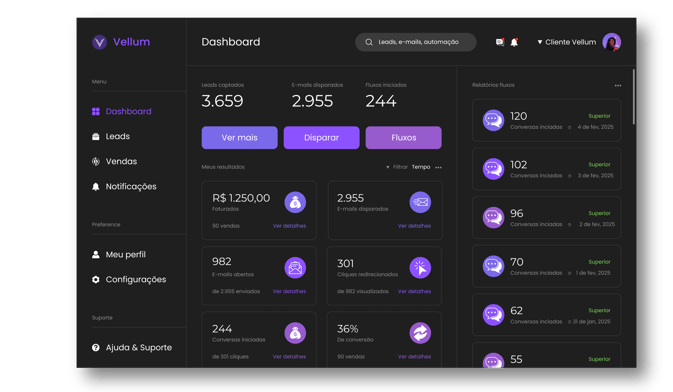Click icon on 244 Conversas iniciadas card
Screen dimensions: 673x392
pyautogui.click(x=295, y=333)
